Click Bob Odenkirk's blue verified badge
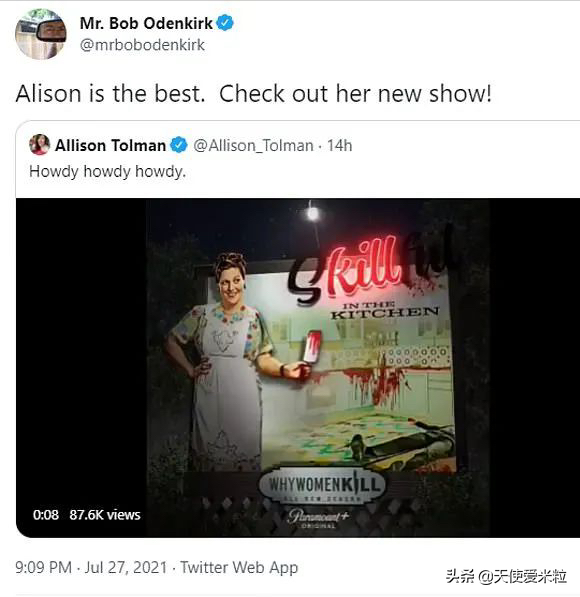Viewport: 580px width, 597px height. pyautogui.click(x=225, y=23)
